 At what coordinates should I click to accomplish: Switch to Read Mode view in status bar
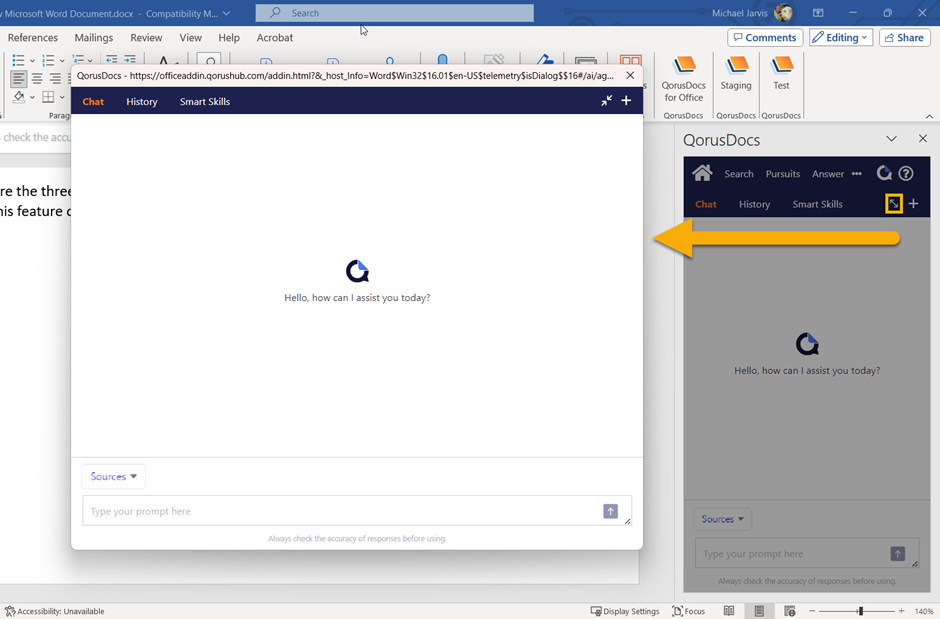coord(729,611)
